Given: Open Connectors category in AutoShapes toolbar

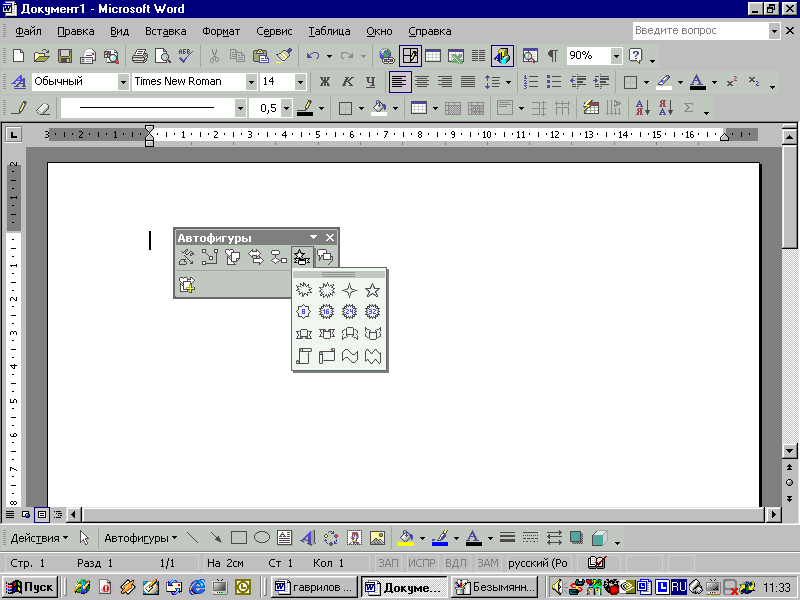Looking at the screenshot, I should click(209, 257).
